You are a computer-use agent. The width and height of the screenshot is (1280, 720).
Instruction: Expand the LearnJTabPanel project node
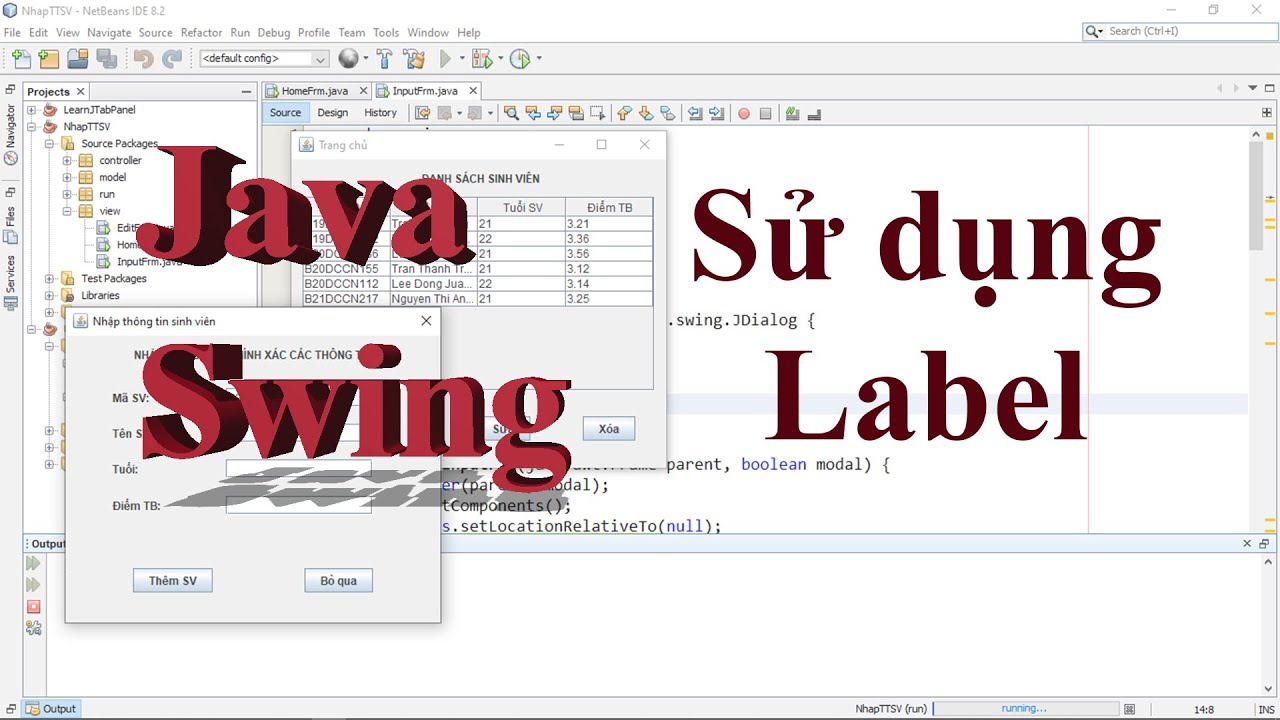click(x=32, y=110)
